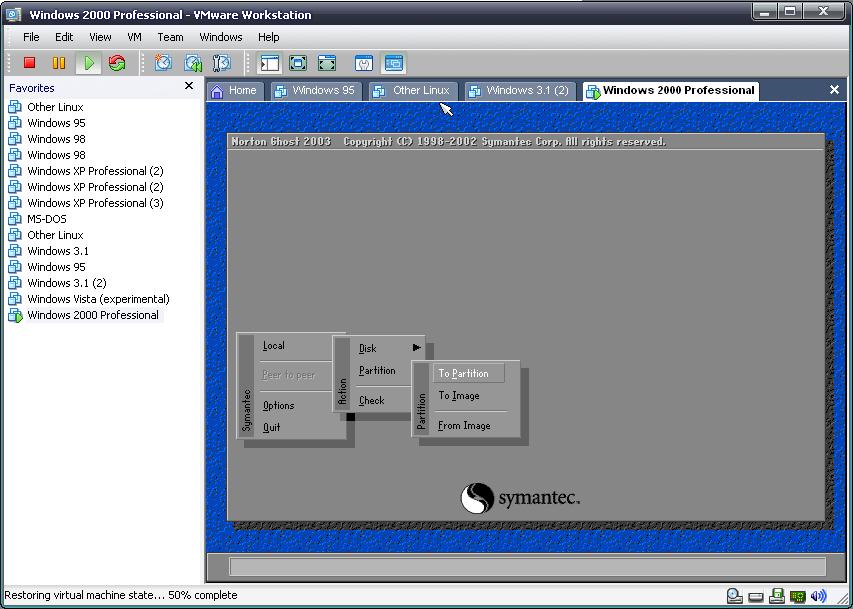Switch to the Windows 3.1 (2) tab
The height and width of the screenshot is (609, 853).
point(520,91)
